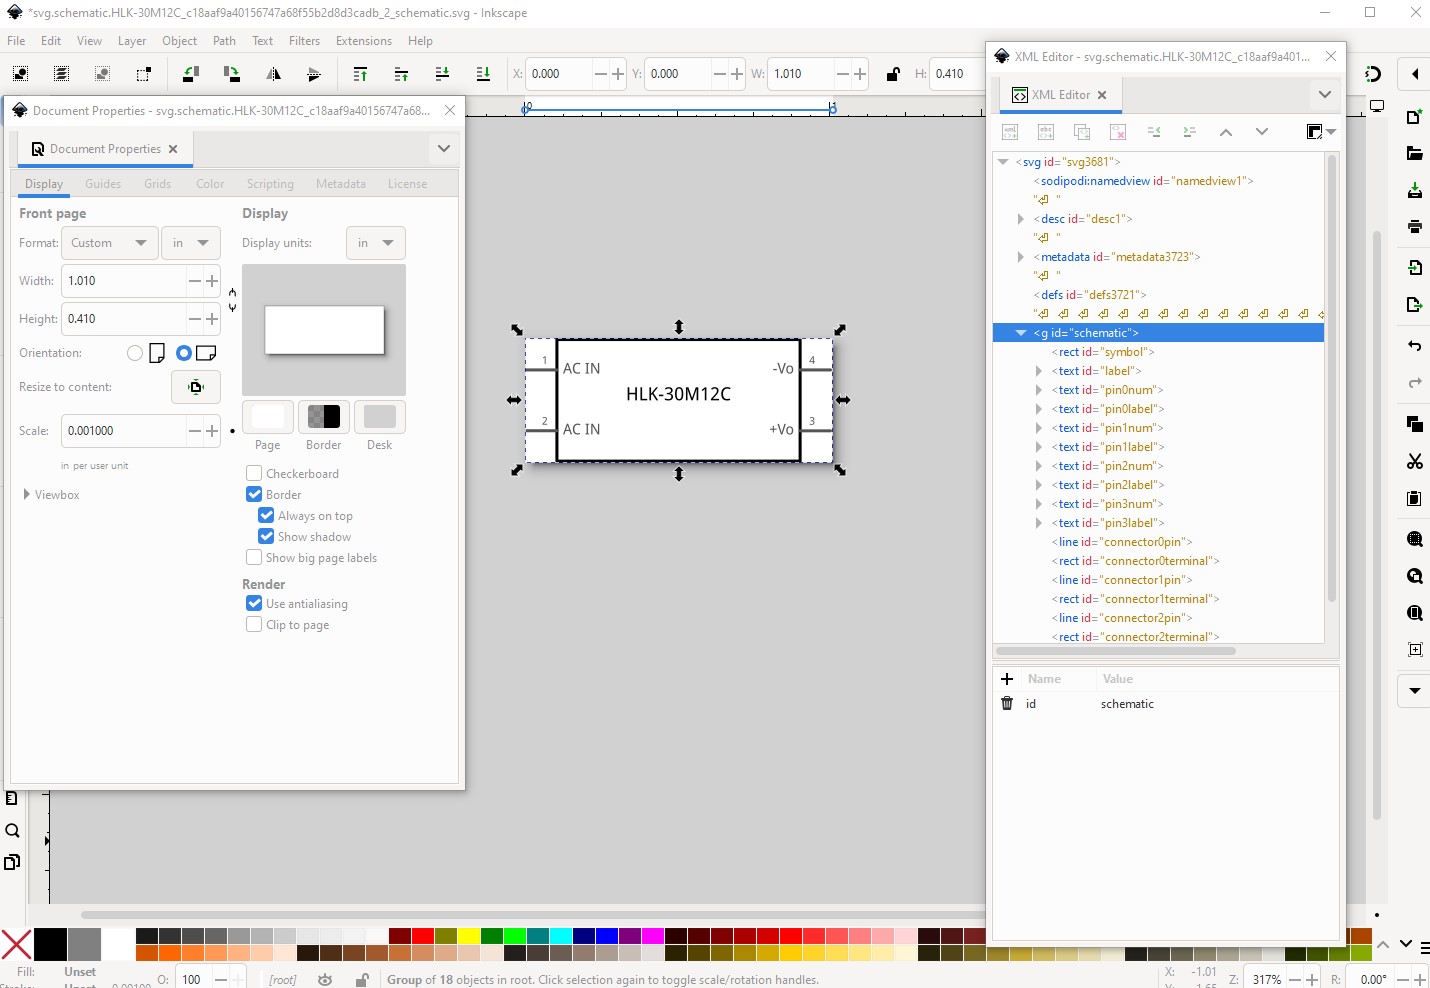Click the Undo arrow icon

1414,346
